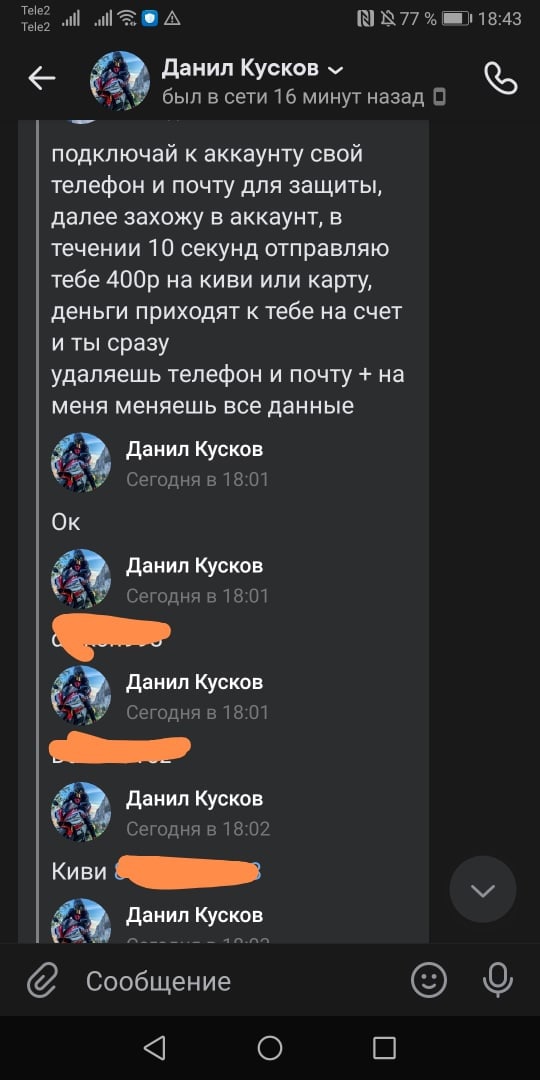Viewport: 540px width, 1080px height.
Task: Select the message starting with Киви
Action: point(156,871)
